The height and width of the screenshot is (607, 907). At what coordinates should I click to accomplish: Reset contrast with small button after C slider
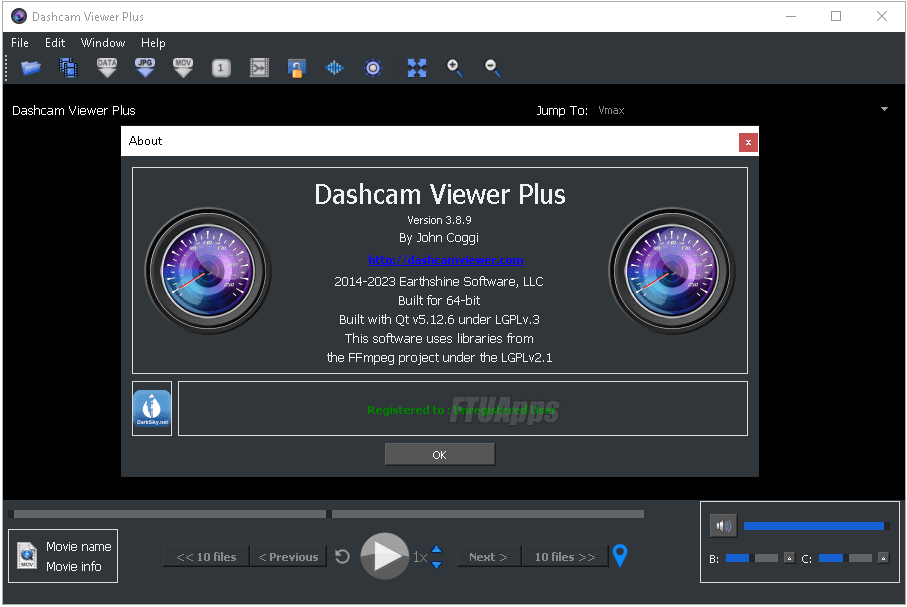[x=883, y=558]
